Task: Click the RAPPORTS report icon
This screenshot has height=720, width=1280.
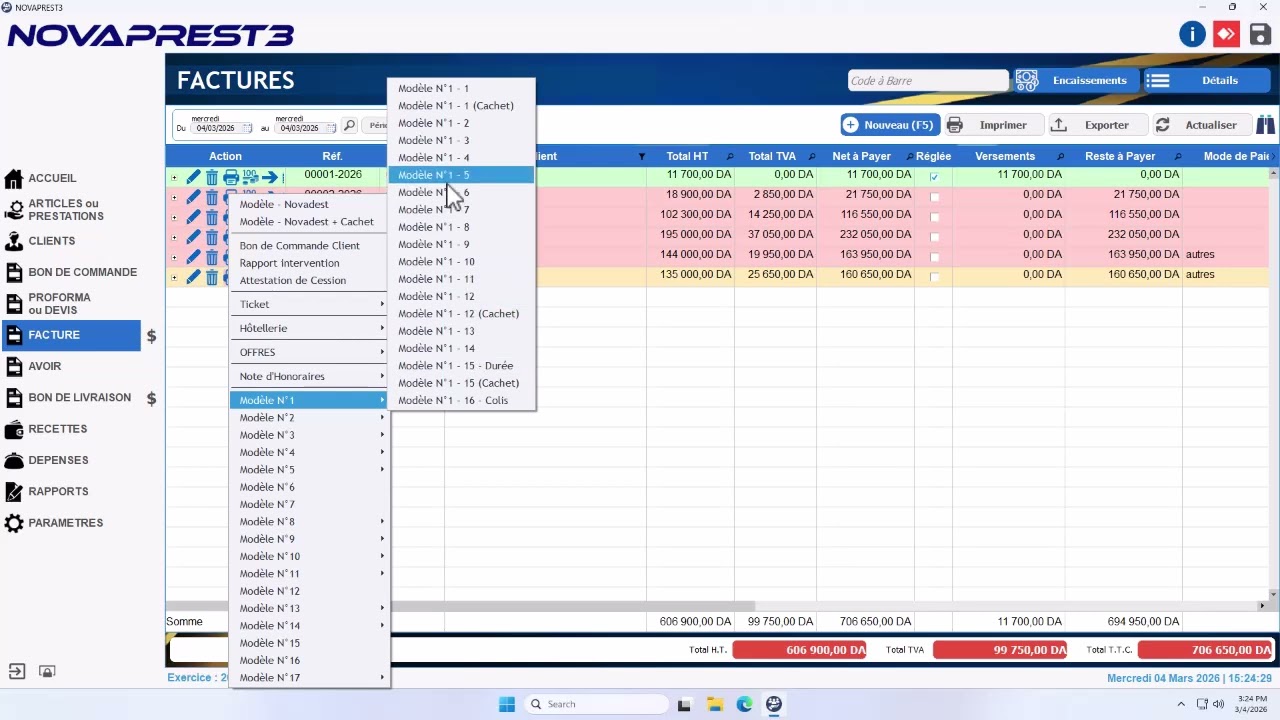Action: tap(13, 492)
